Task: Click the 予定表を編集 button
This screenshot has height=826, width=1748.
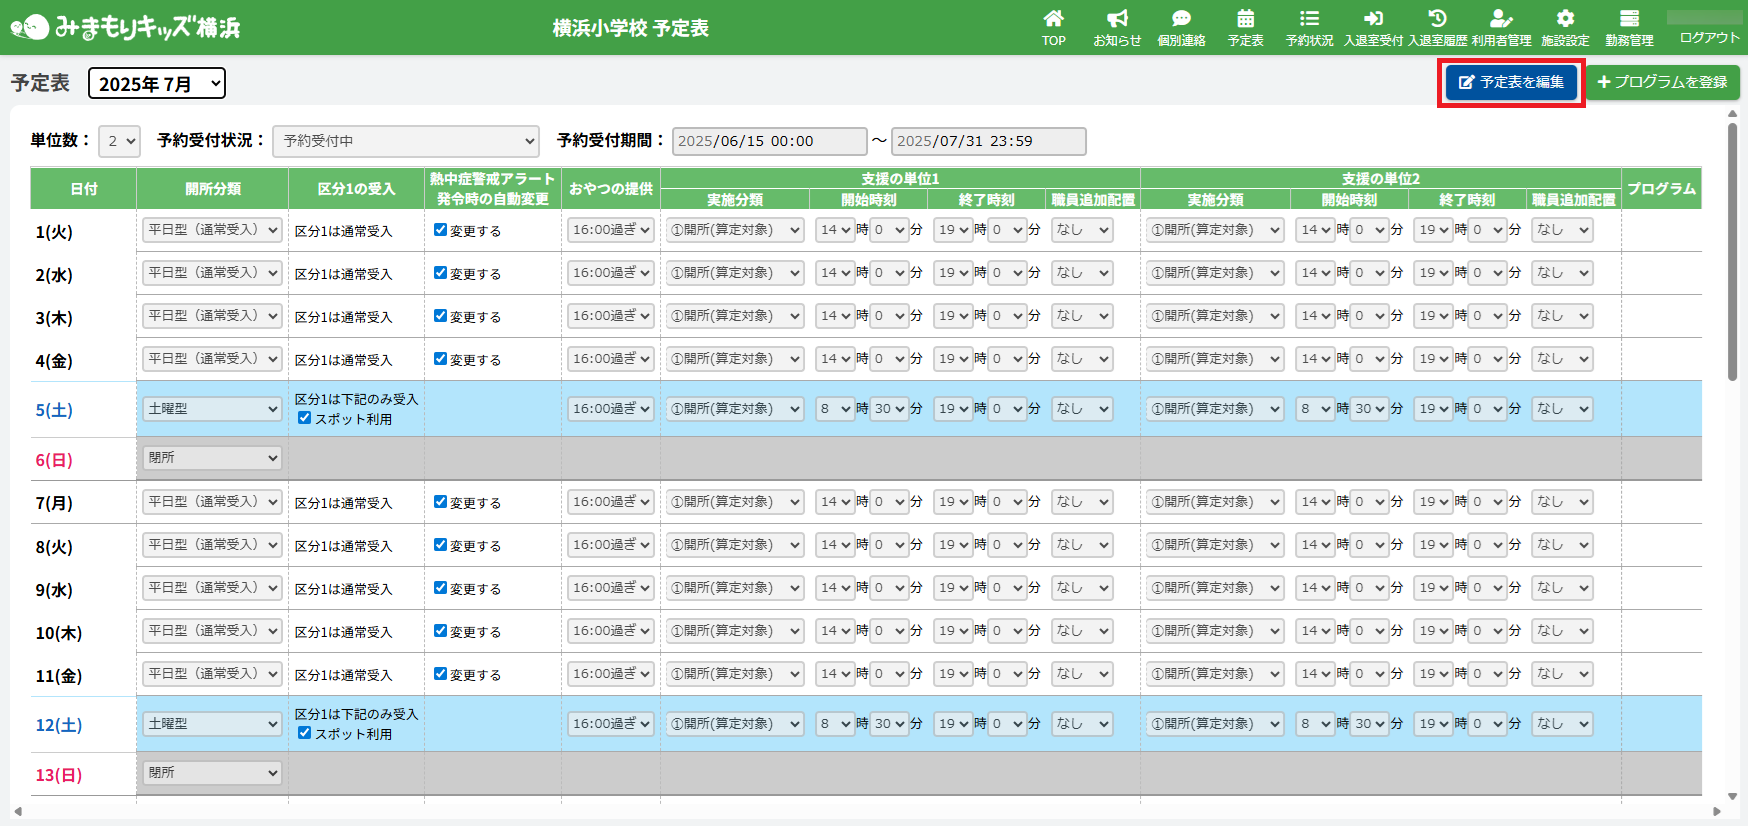Action: [1511, 82]
